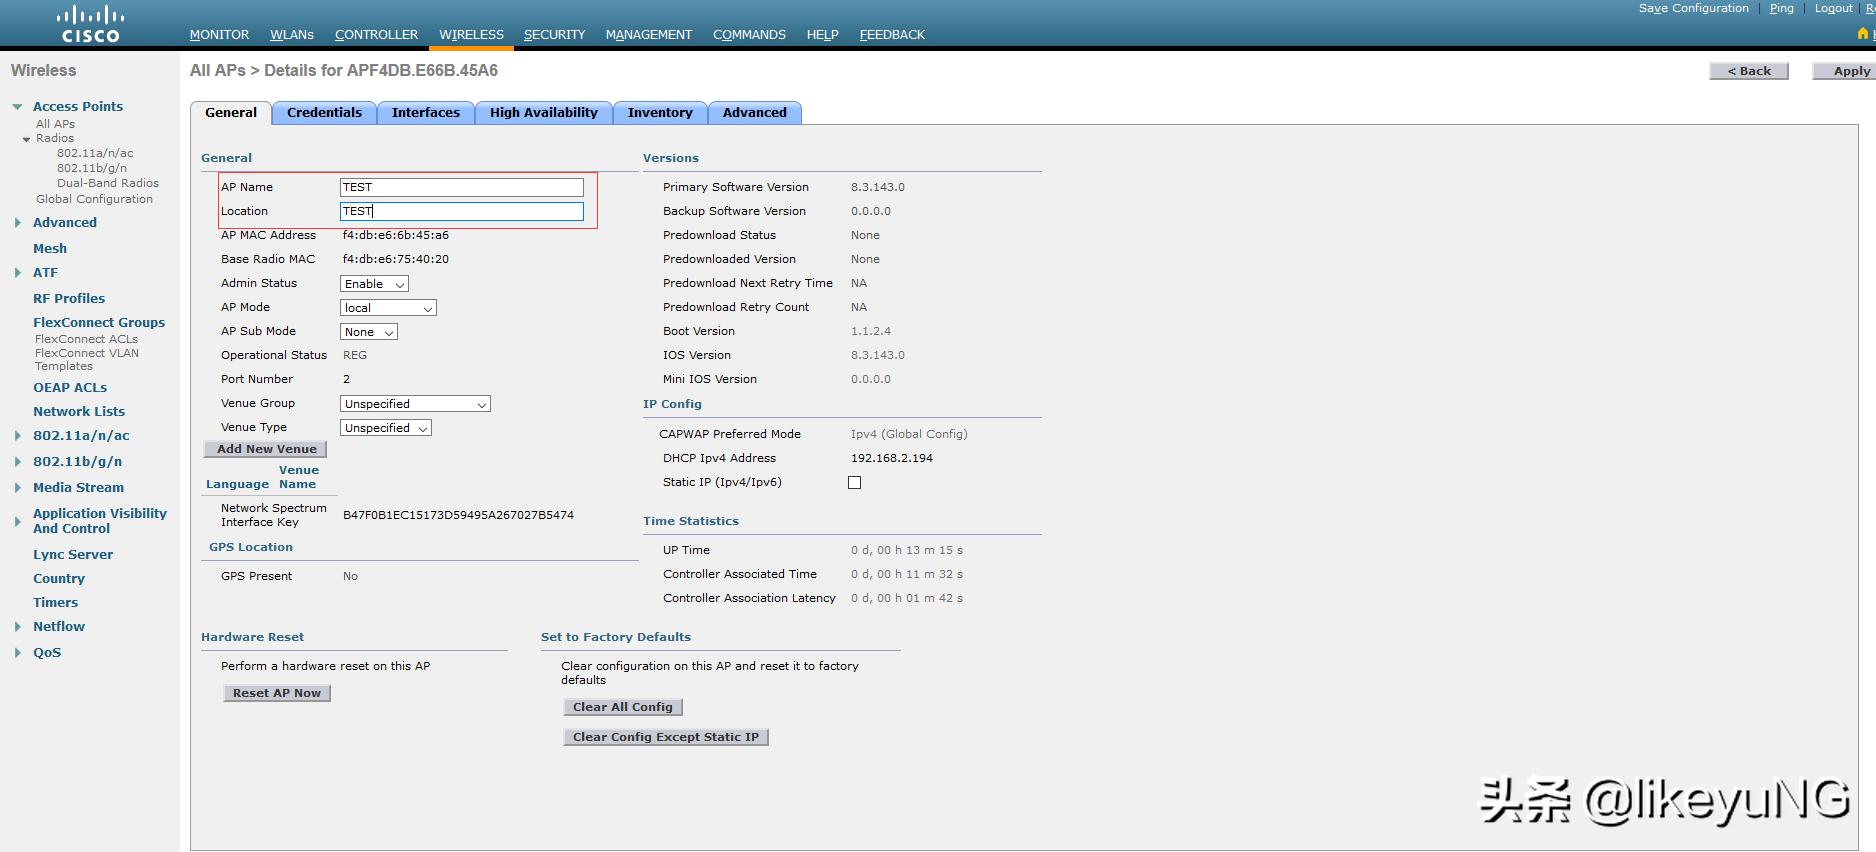This screenshot has width=1876, height=852.
Task: Open the WIRELESS menu
Action: 471,34
